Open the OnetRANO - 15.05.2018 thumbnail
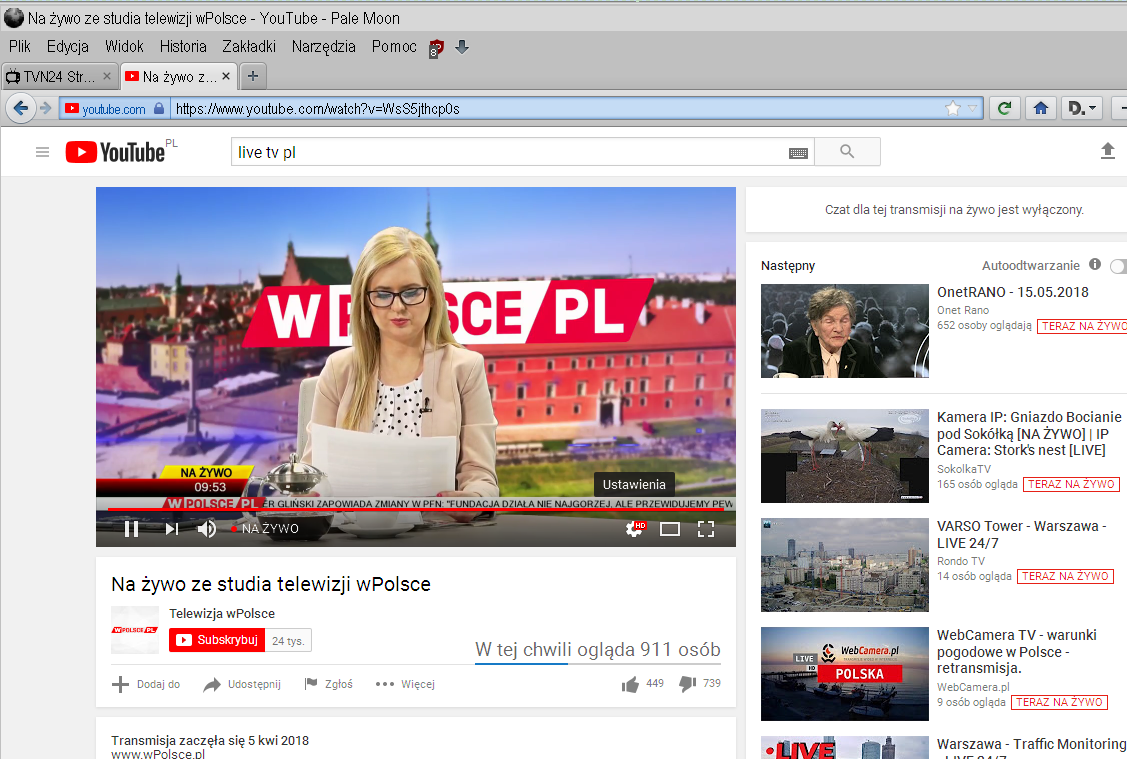The image size is (1127, 759). pos(845,331)
